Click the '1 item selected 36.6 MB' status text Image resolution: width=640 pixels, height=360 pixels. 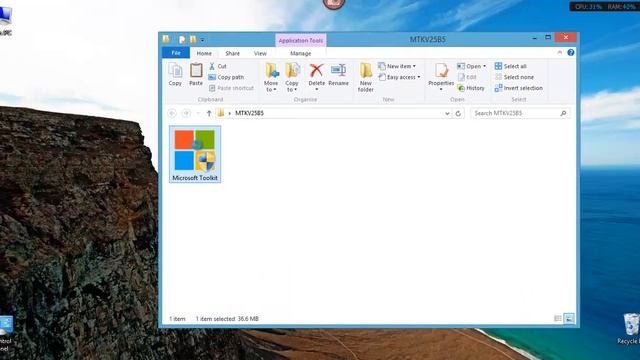227,319
